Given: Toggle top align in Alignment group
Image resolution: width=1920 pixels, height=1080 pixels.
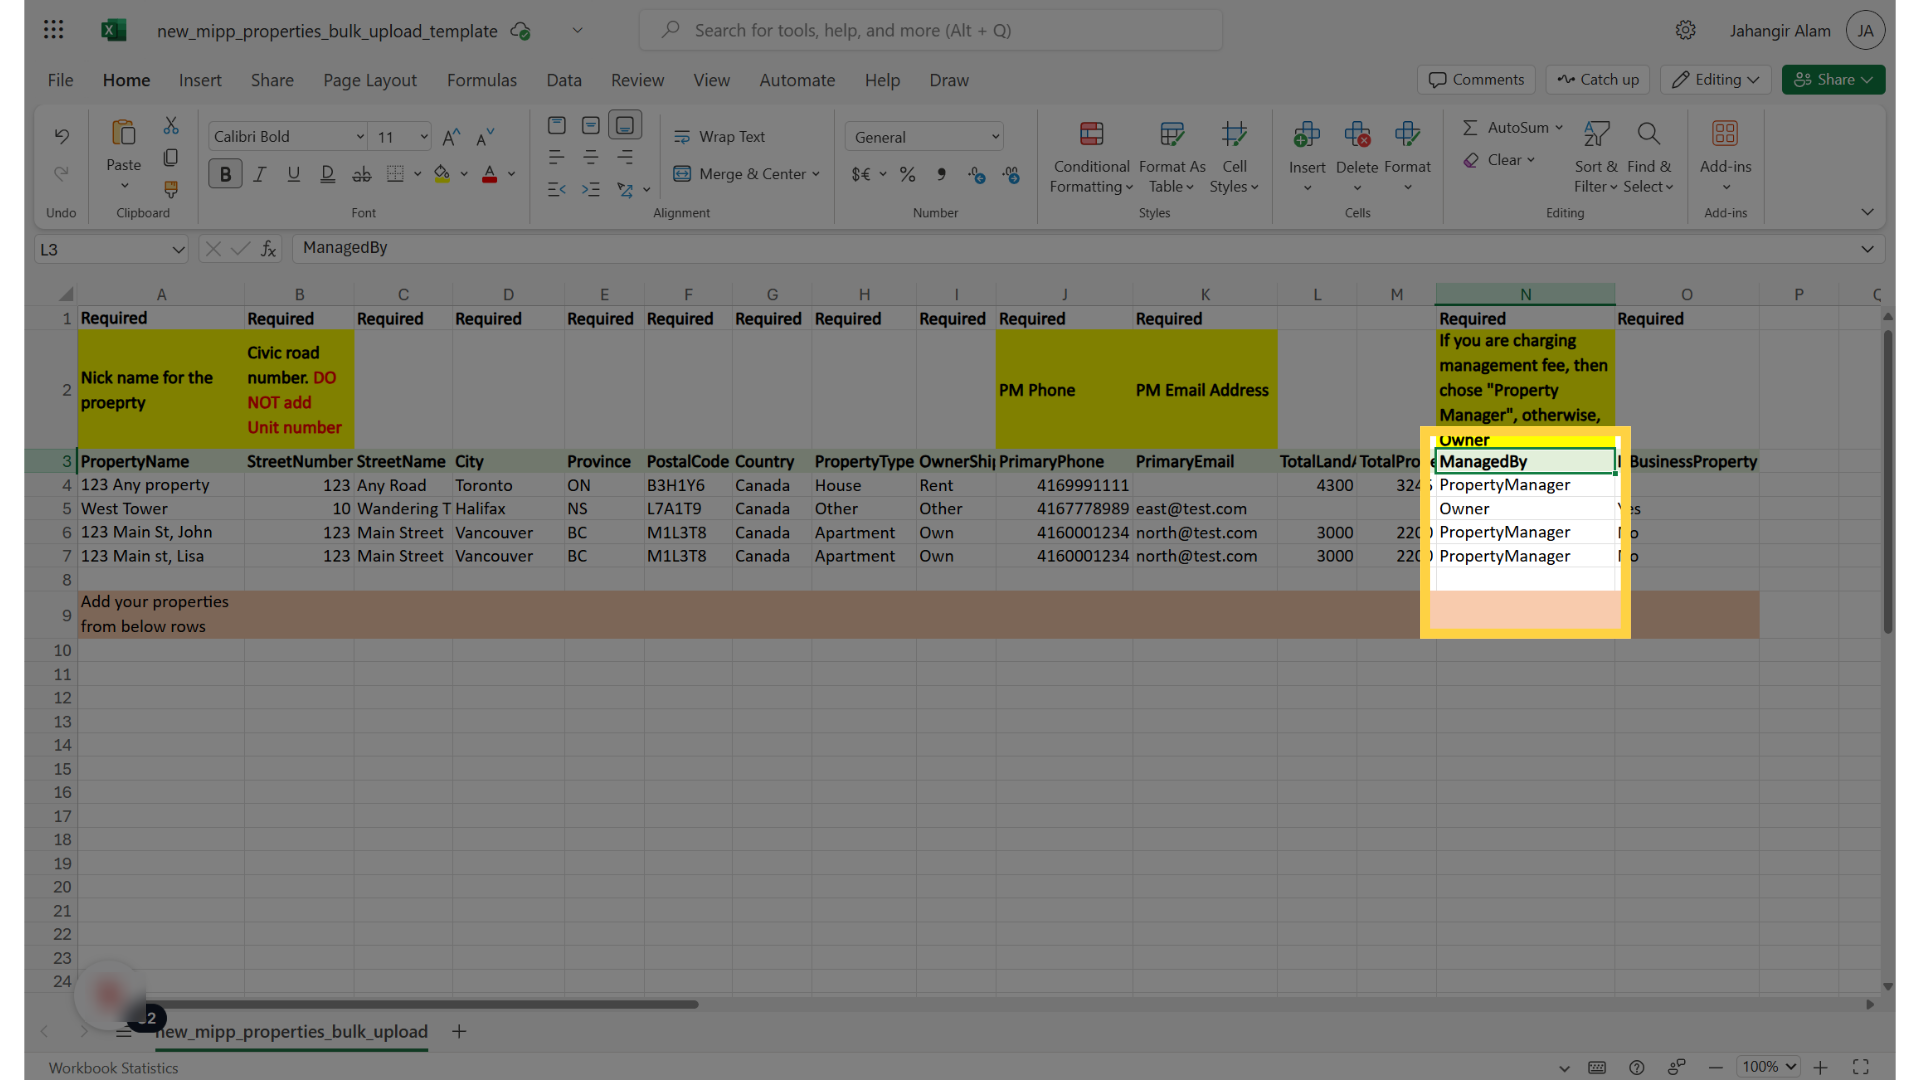Looking at the screenshot, I should (557, 125).
